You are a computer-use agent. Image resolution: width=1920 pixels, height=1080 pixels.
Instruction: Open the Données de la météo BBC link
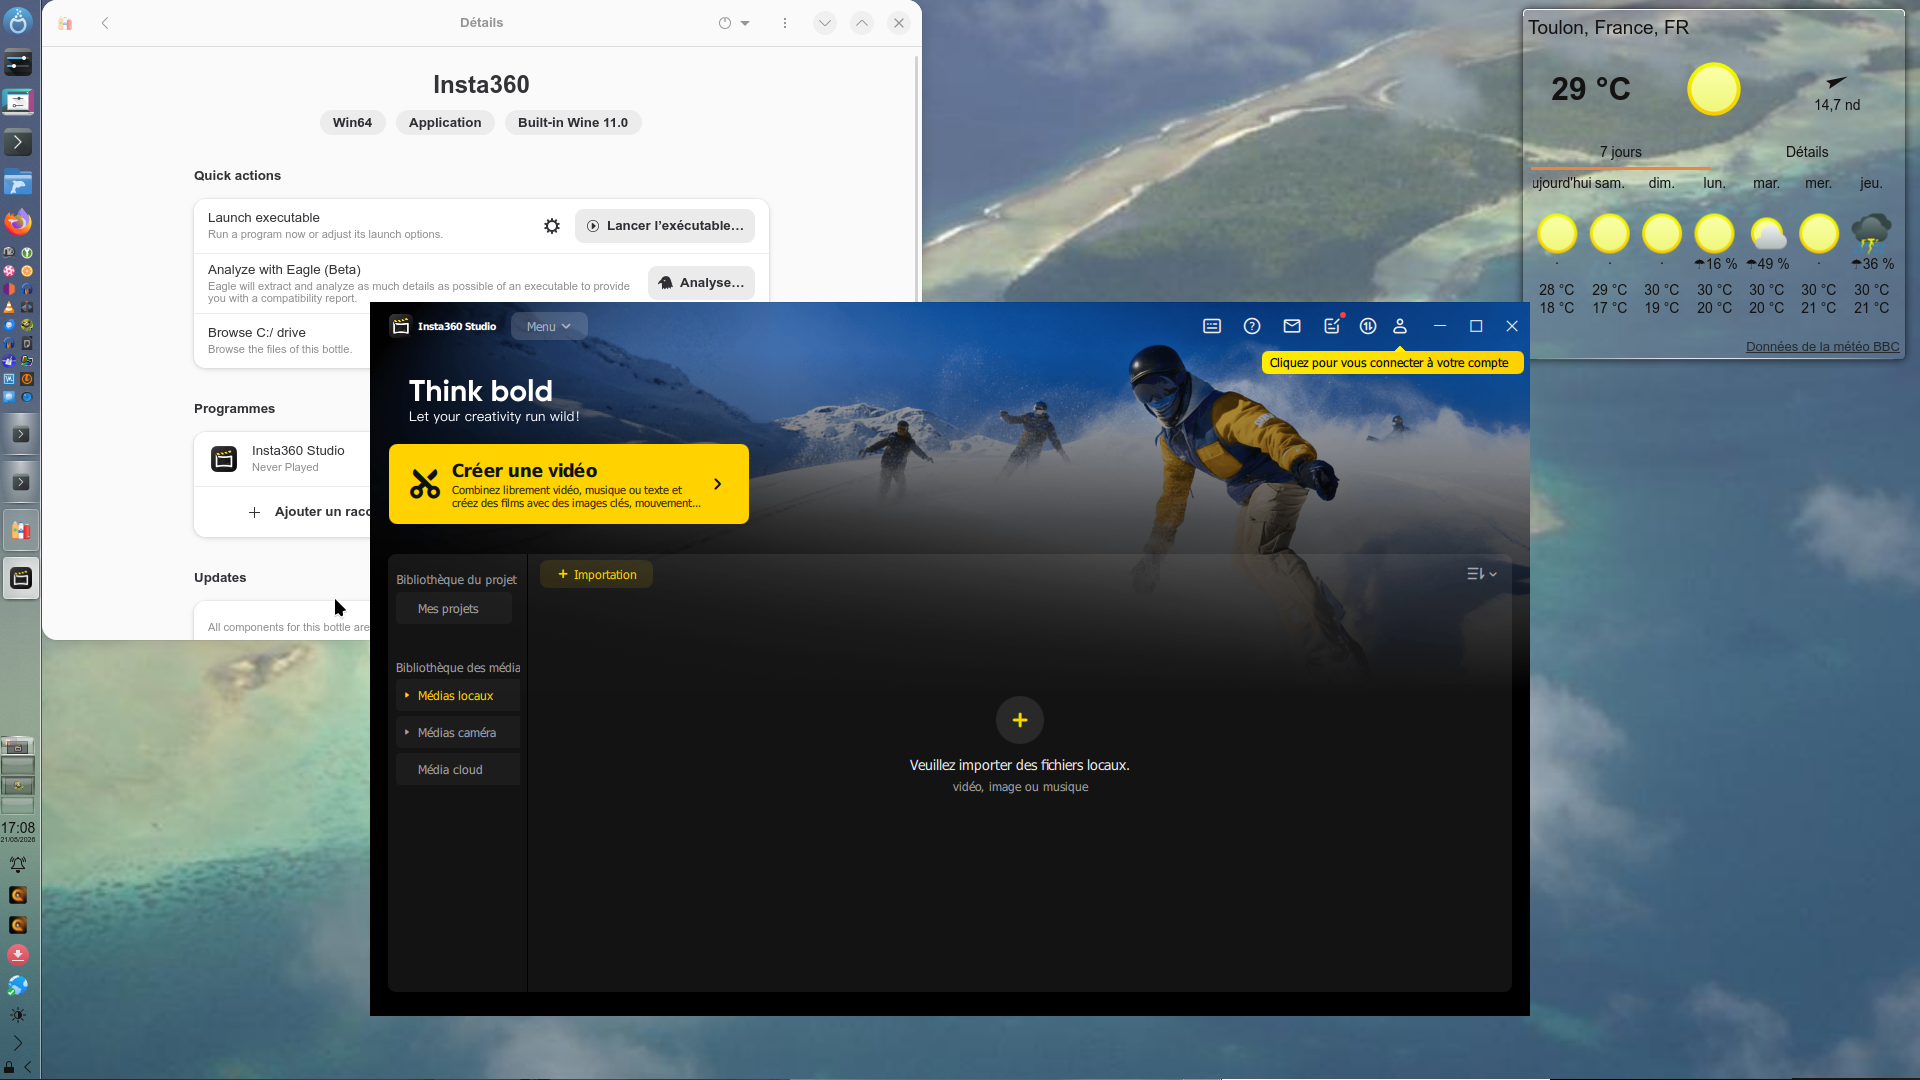[1823, 347]
